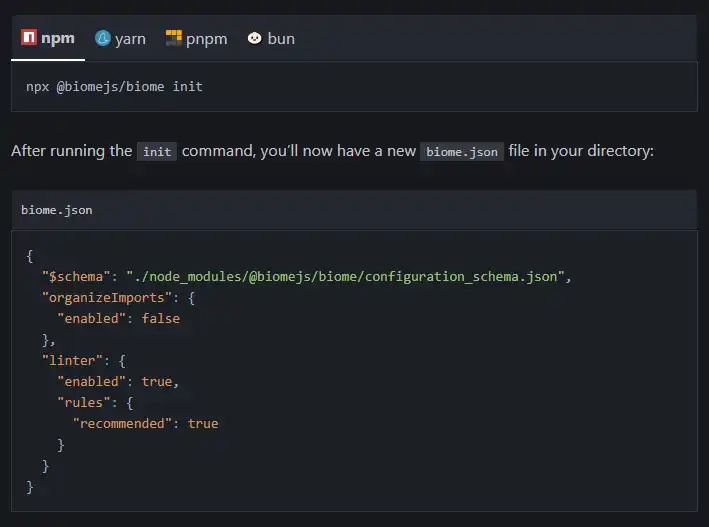The width and height of the screenshot is (709, 527).
Task: Click the "$schema" key in the JSON
Action: point(76,276)
